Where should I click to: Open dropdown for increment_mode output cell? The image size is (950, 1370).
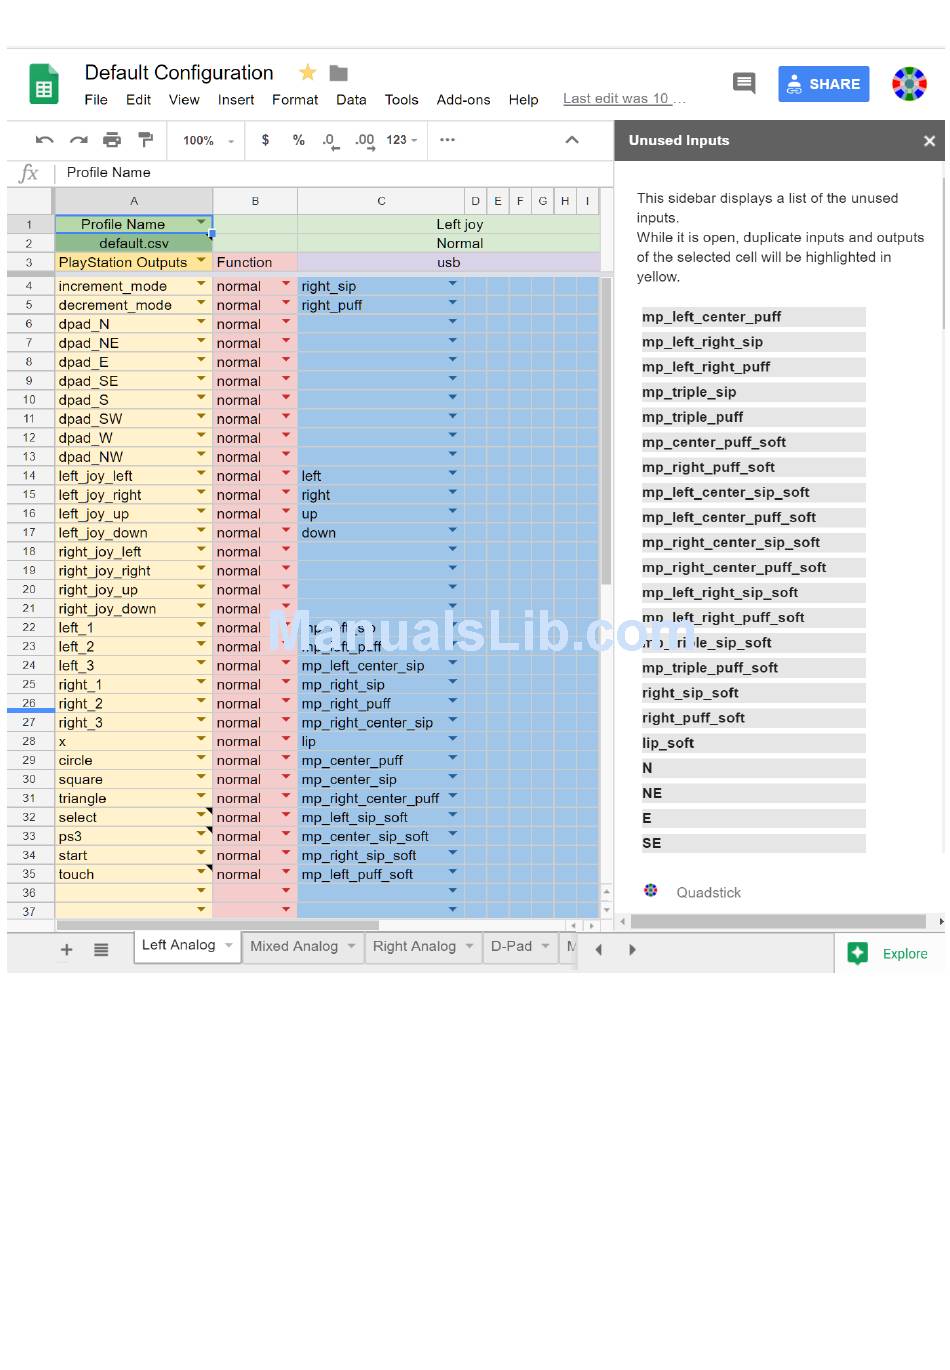202,284
